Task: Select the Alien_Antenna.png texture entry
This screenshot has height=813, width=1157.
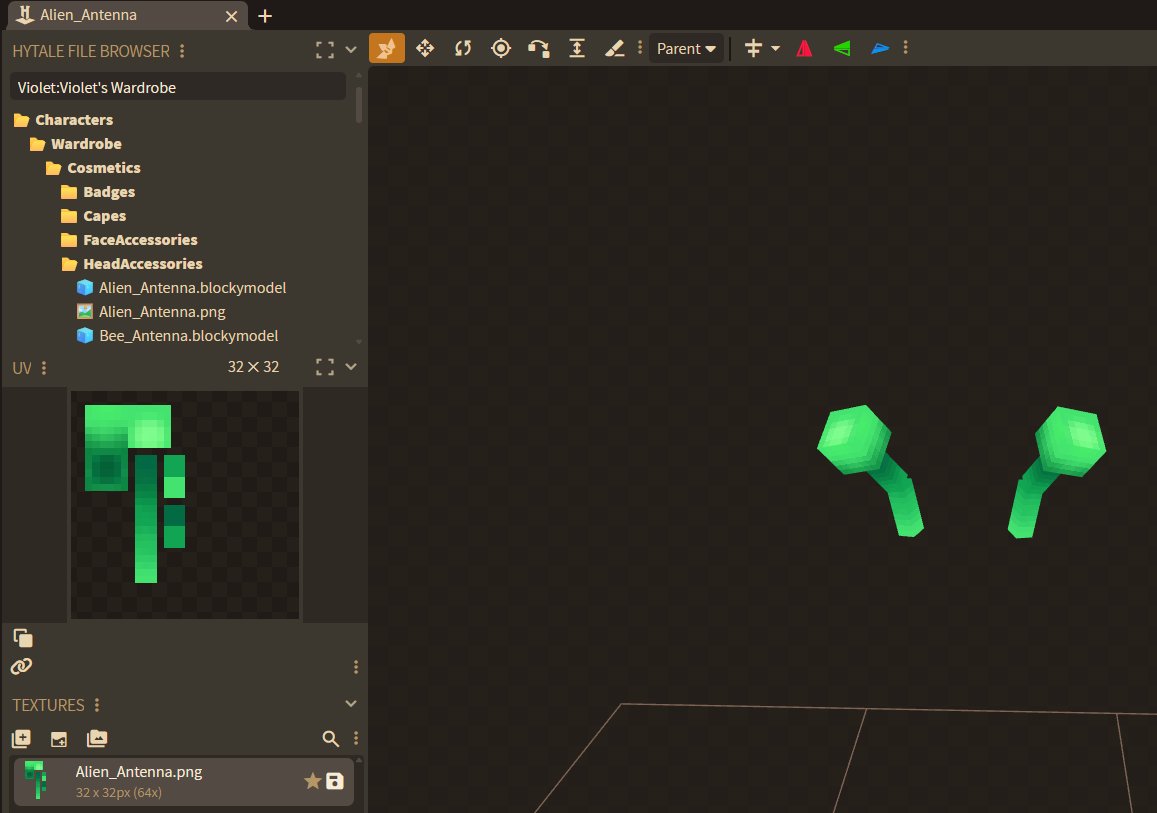Action: click(184, 781)
